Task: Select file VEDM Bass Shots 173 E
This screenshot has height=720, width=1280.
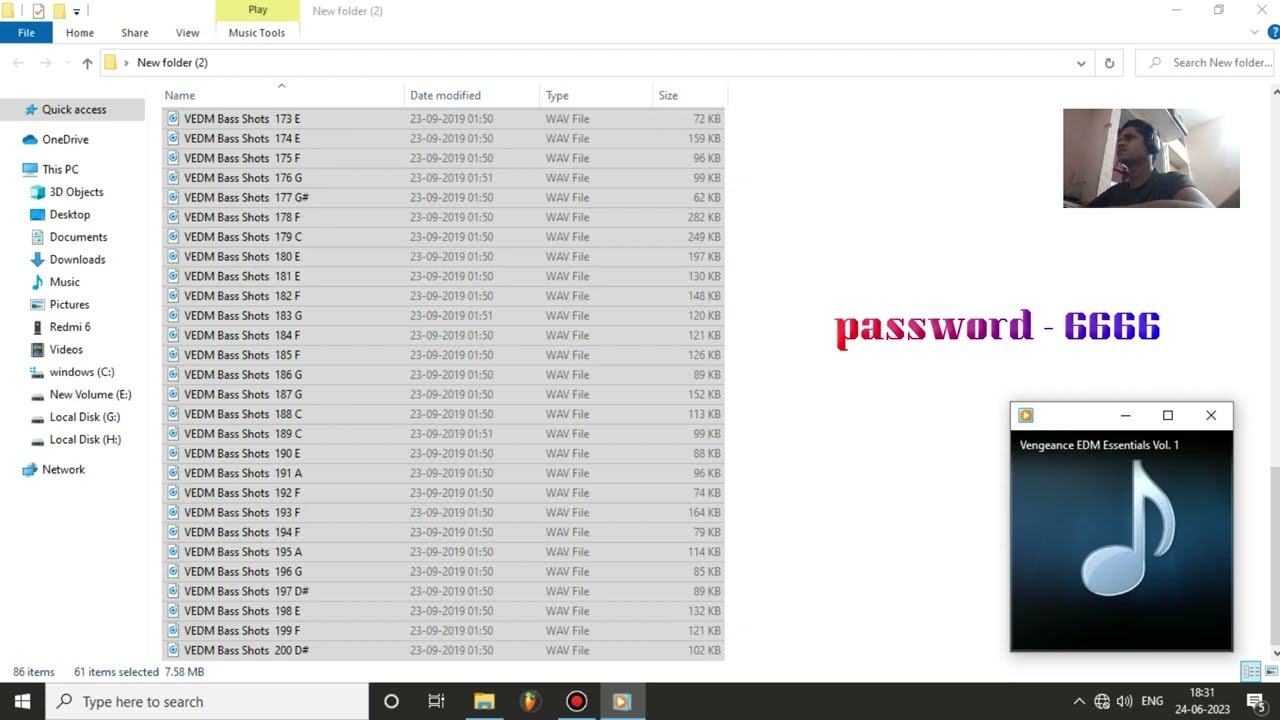Action: click(443, 119)
